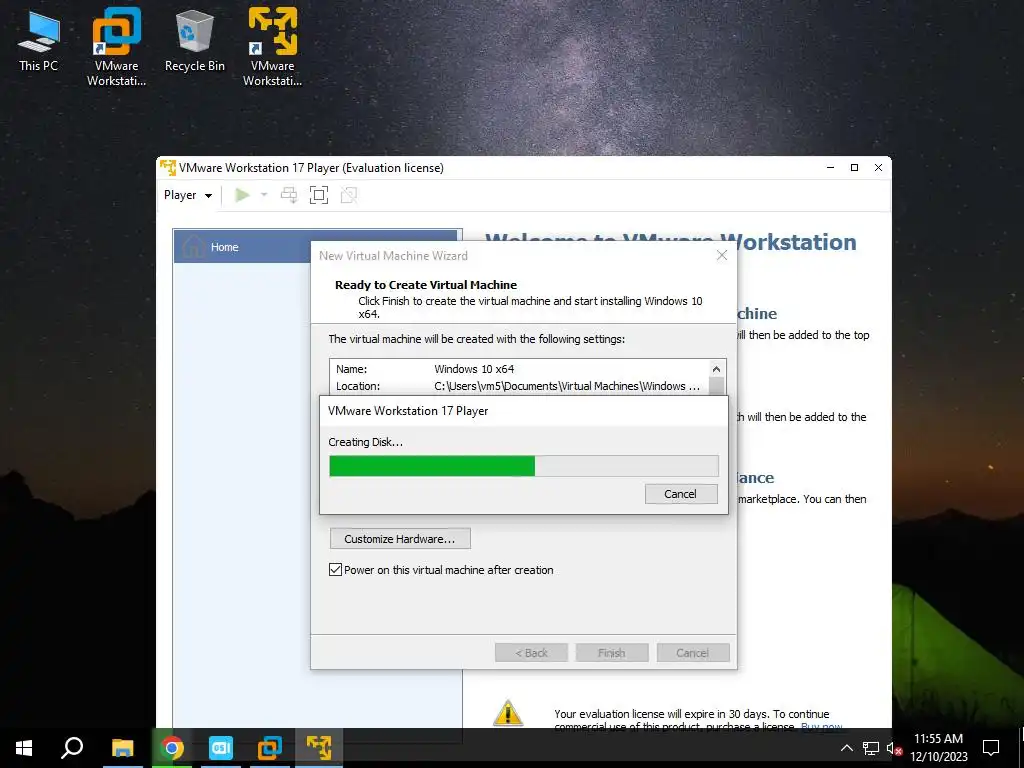Open the muted volume tray icon

coord(894,748)
